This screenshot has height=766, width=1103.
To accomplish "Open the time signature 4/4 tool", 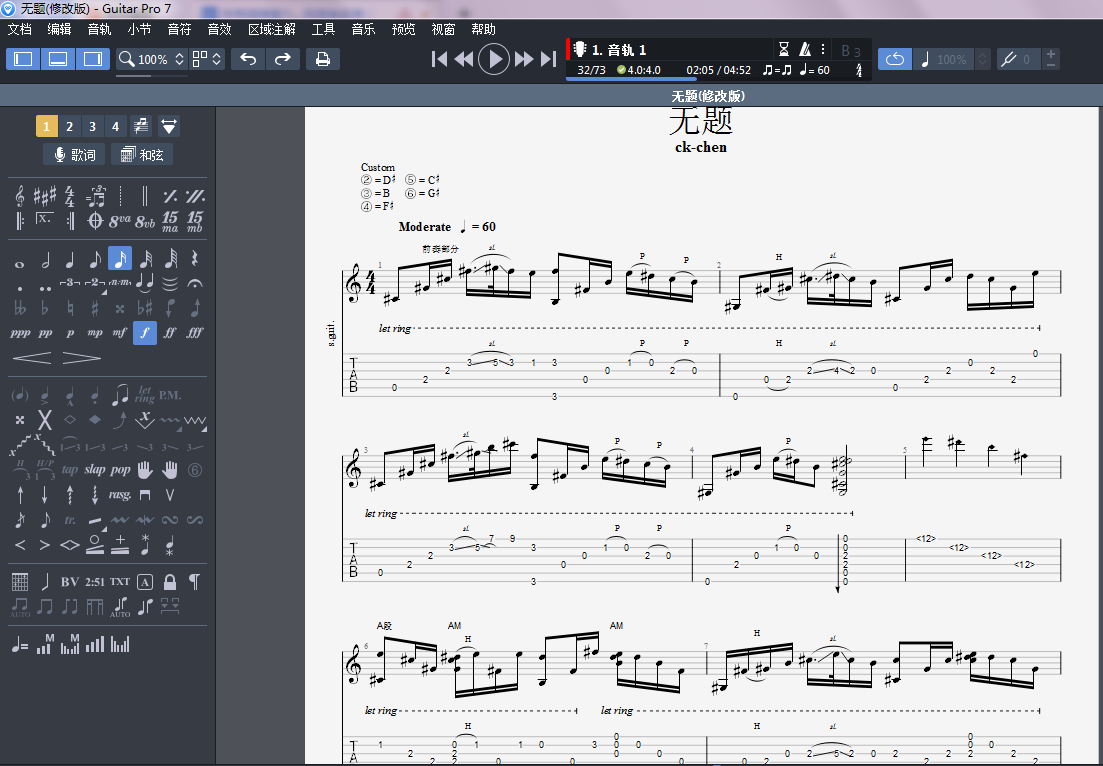I will click(70, 196).
